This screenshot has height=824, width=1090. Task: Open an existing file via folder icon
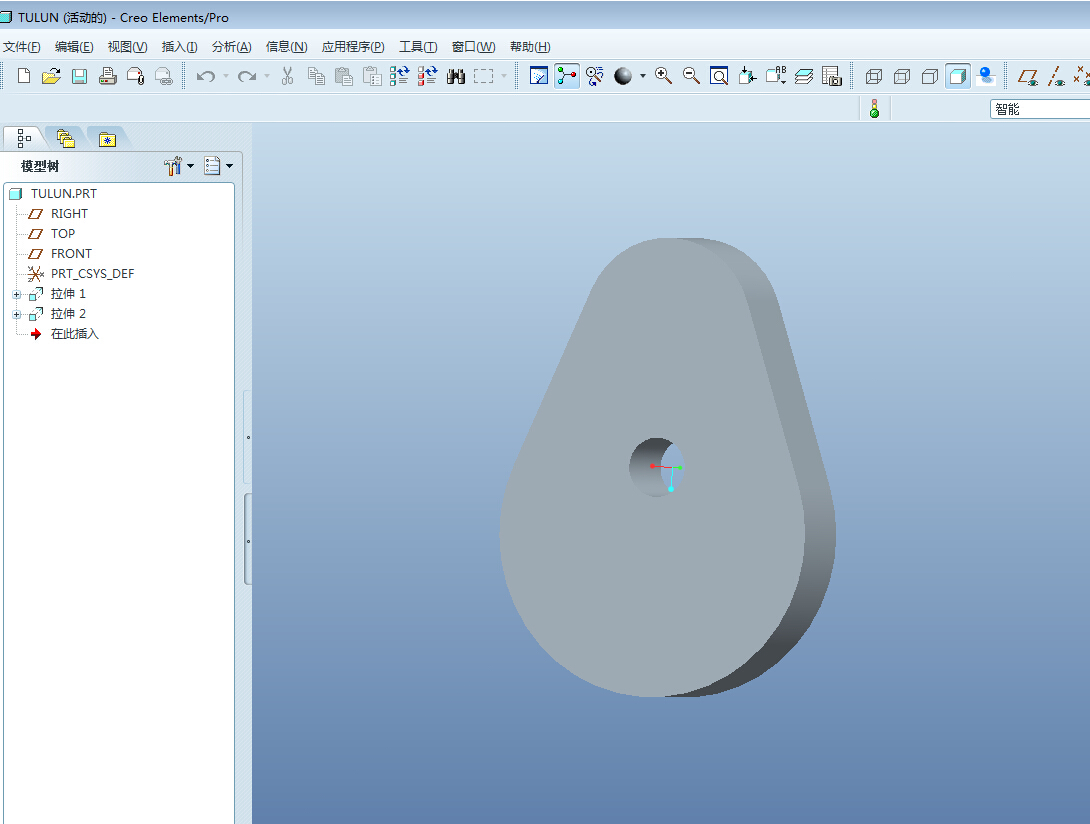[x=51, y=76]
